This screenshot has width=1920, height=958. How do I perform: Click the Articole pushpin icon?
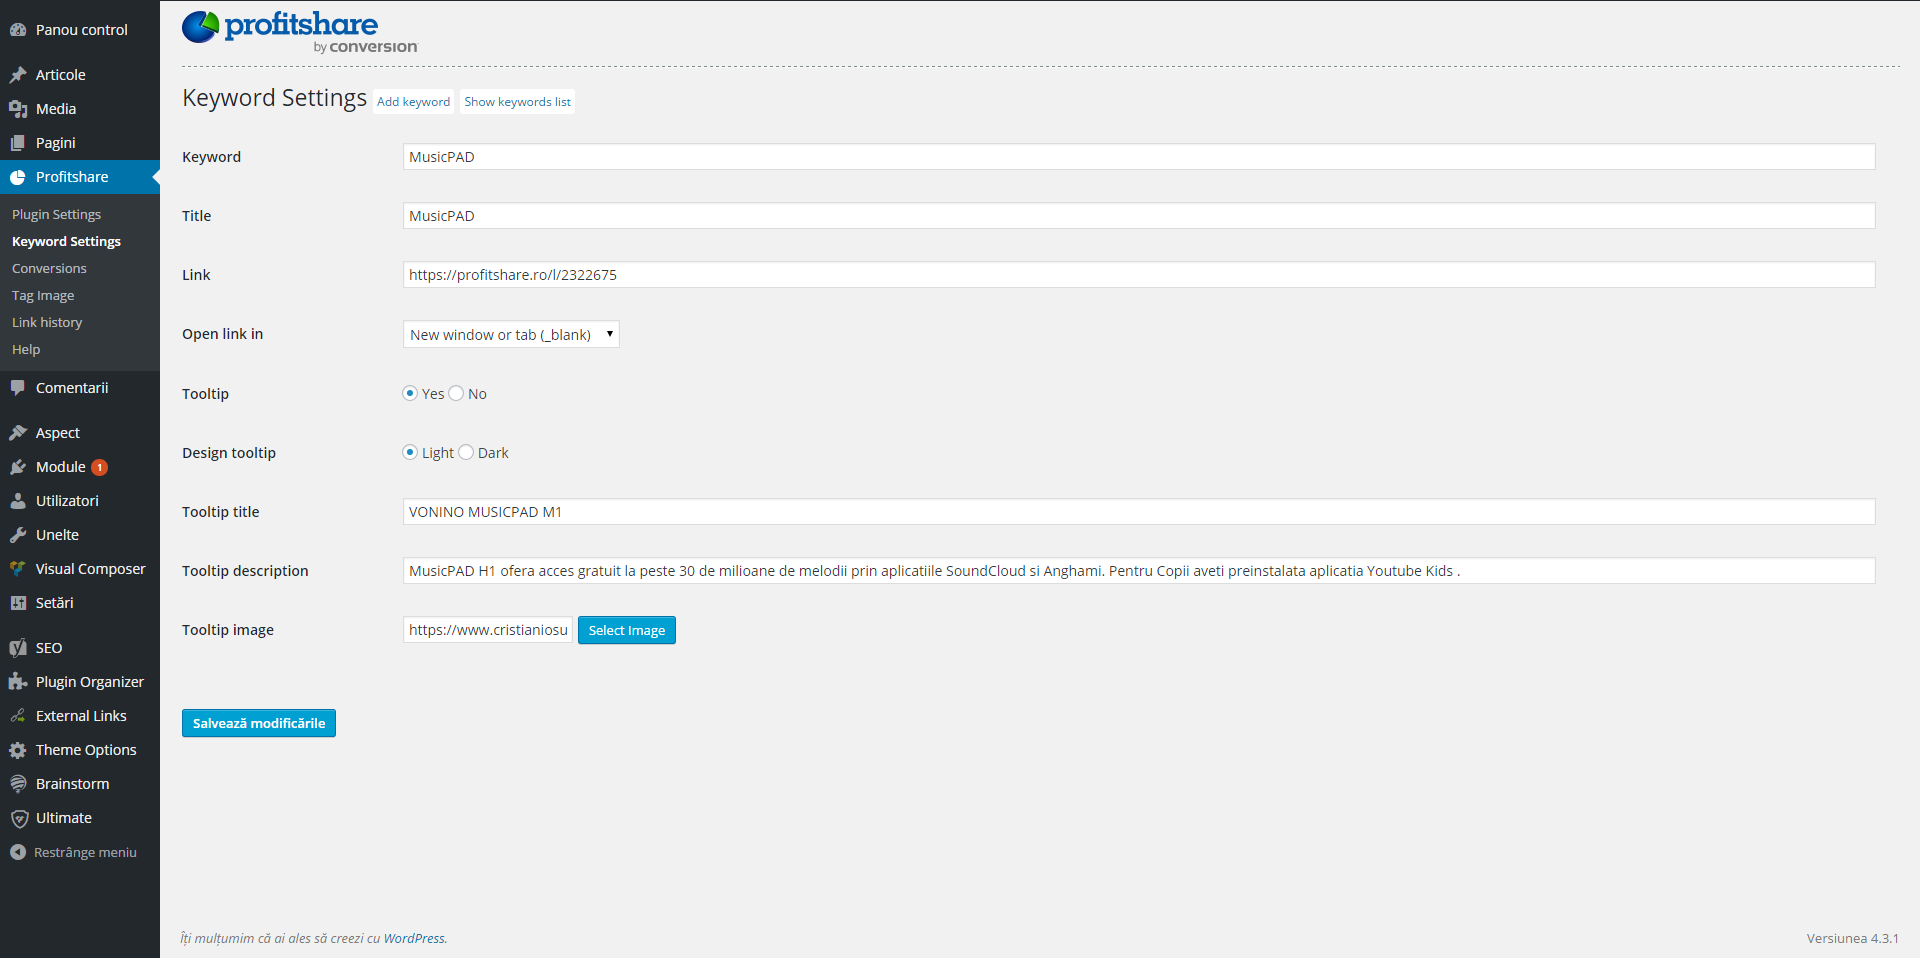[18, 75]
